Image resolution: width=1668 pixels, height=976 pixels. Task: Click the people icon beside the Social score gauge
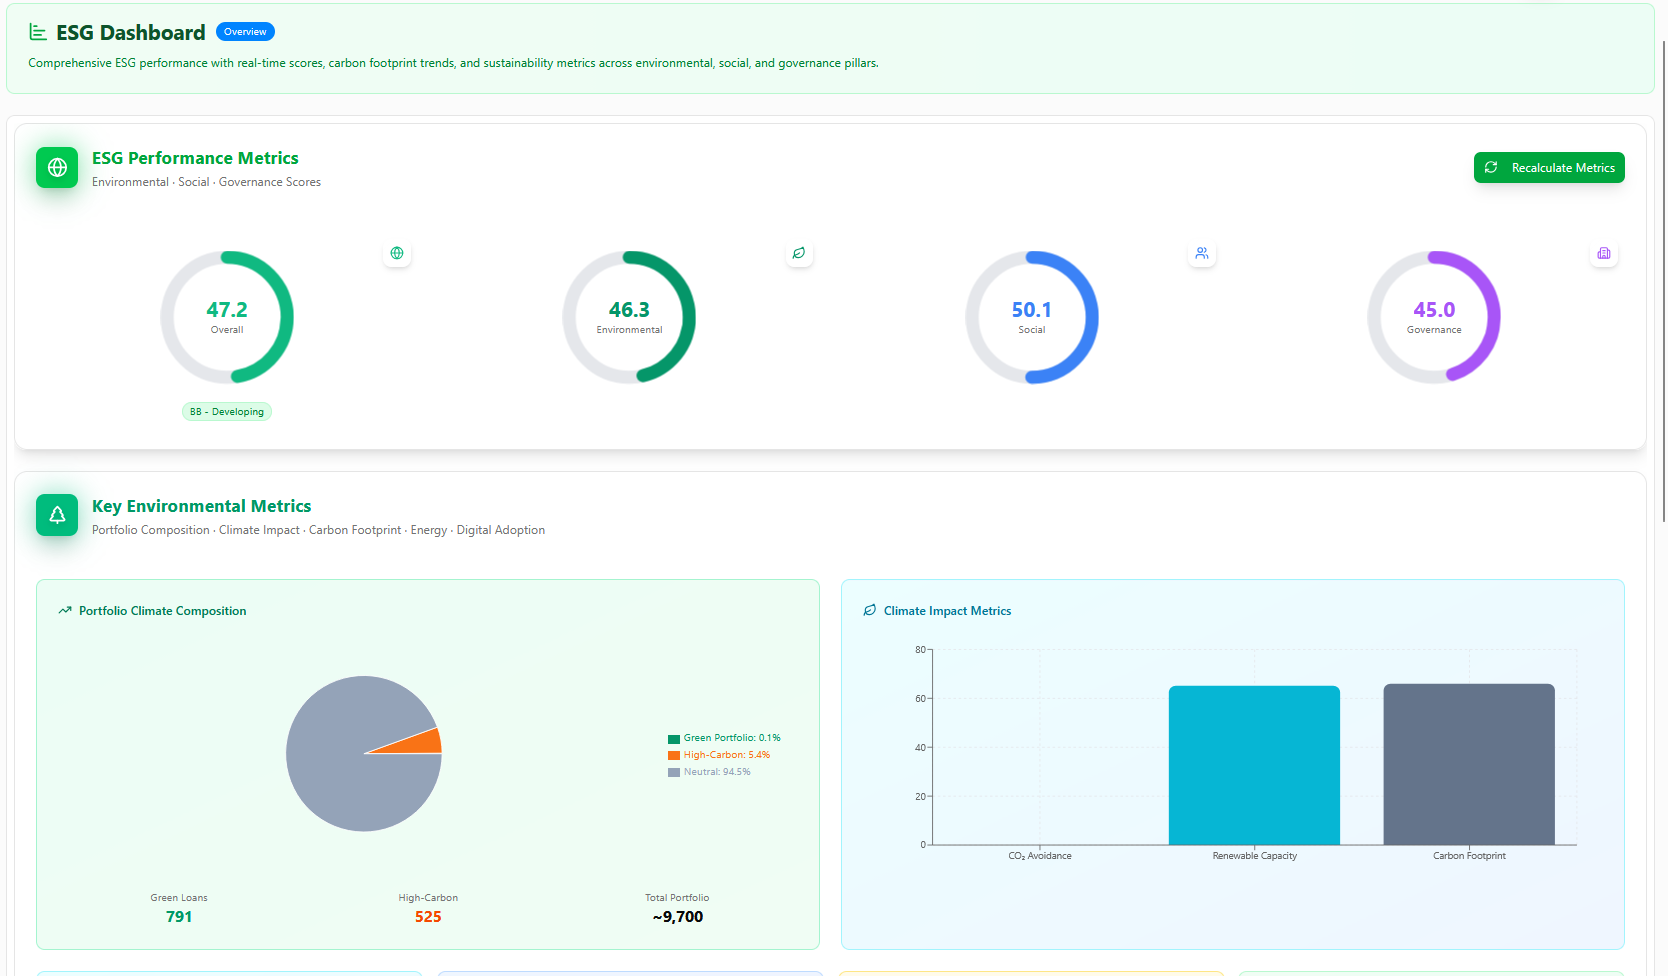pyautogui.click(x=1202, y=254)
